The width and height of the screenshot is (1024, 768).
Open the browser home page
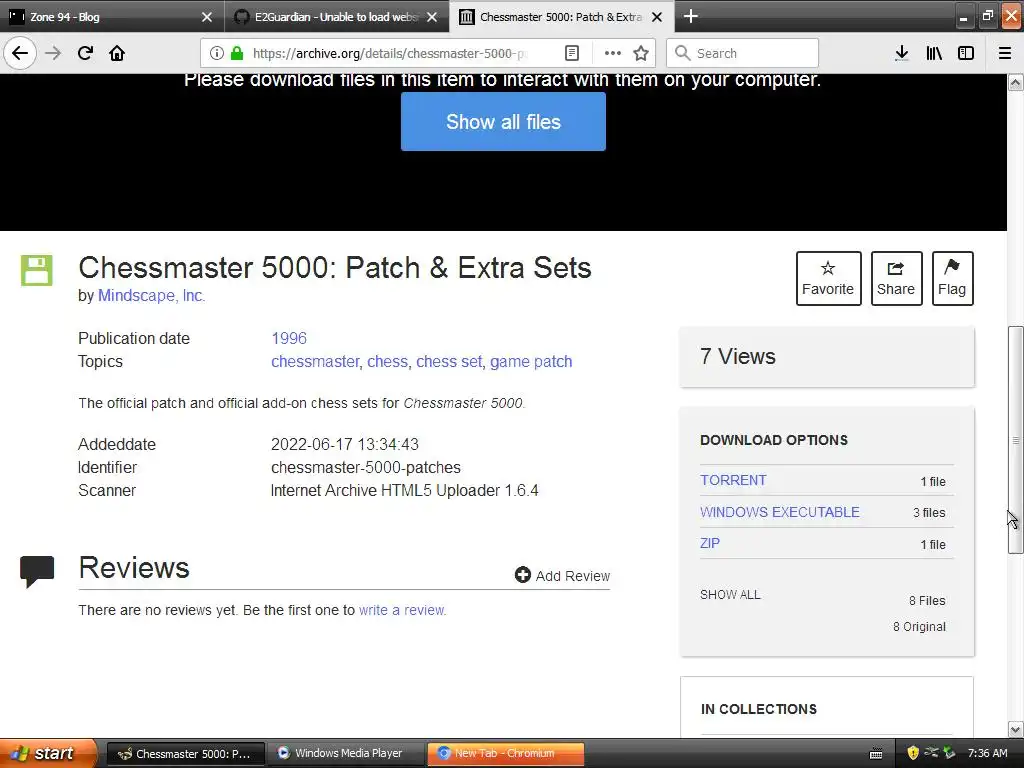coord(117,53)
